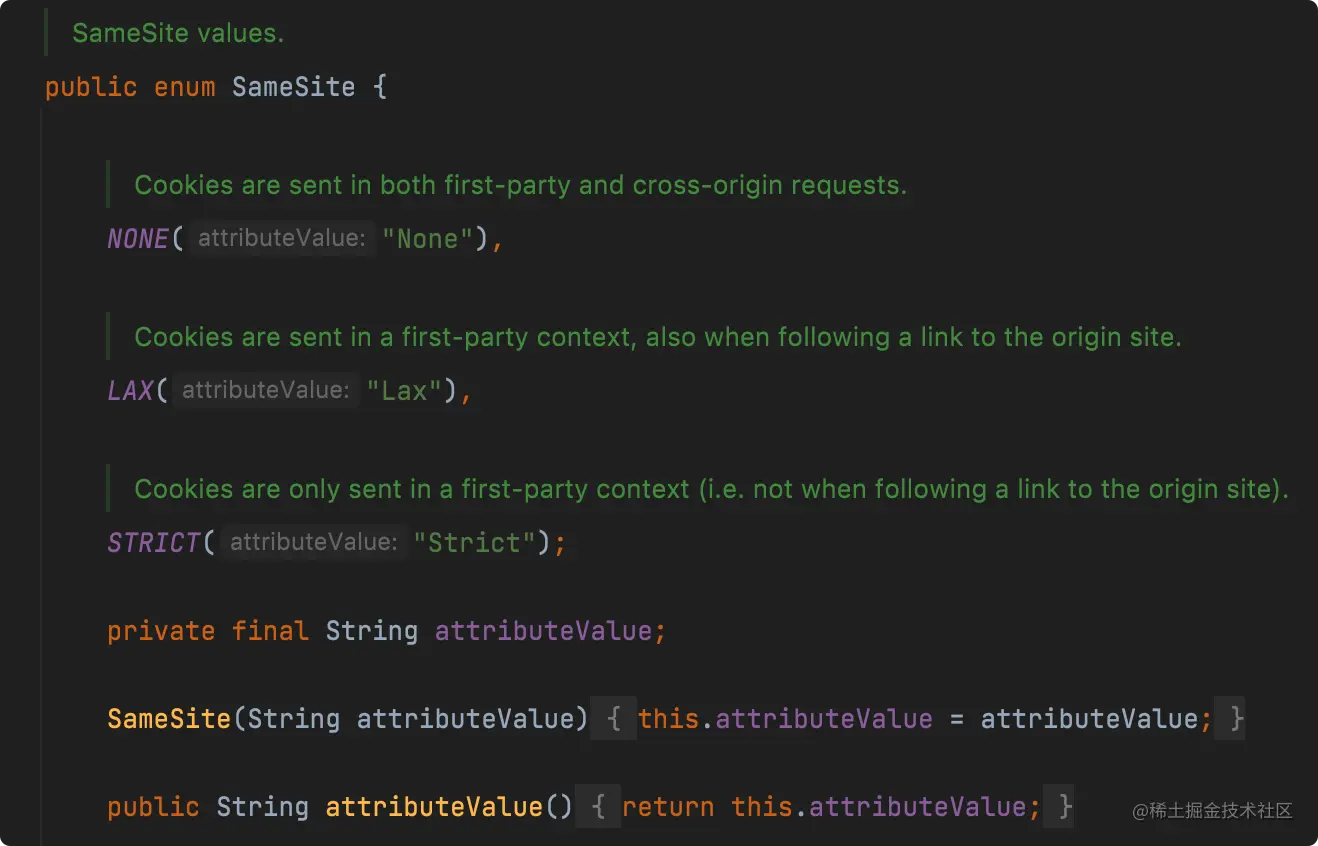Click the "SameSite values." doc comment
1318x846 pixels.
(178, 33)
